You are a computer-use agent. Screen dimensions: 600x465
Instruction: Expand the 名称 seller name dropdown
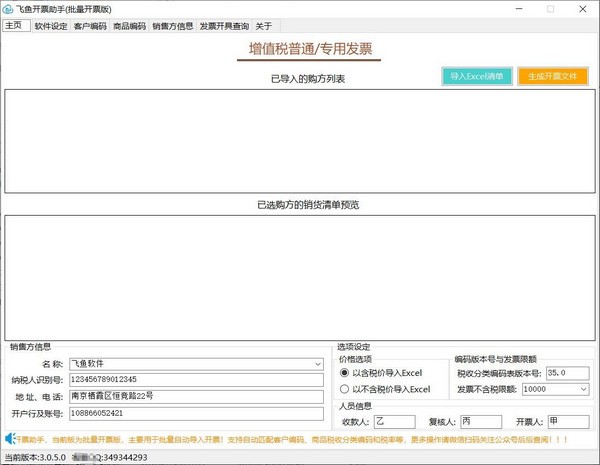316,364
